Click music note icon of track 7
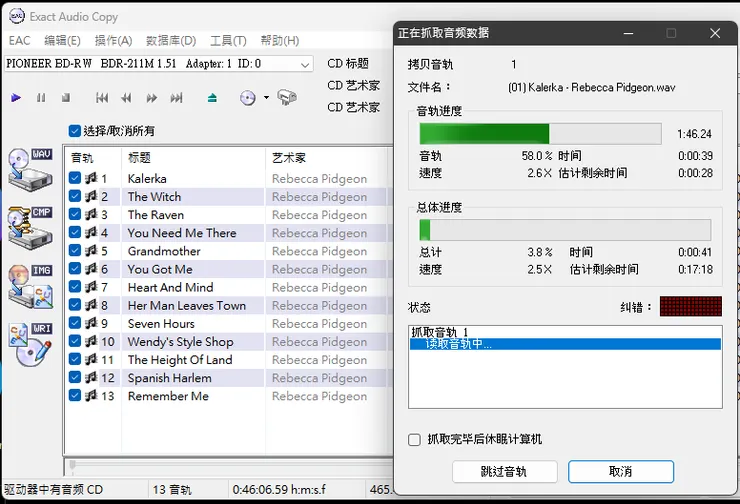This screenshot has height=504, width=740. [x=91, y=287]
